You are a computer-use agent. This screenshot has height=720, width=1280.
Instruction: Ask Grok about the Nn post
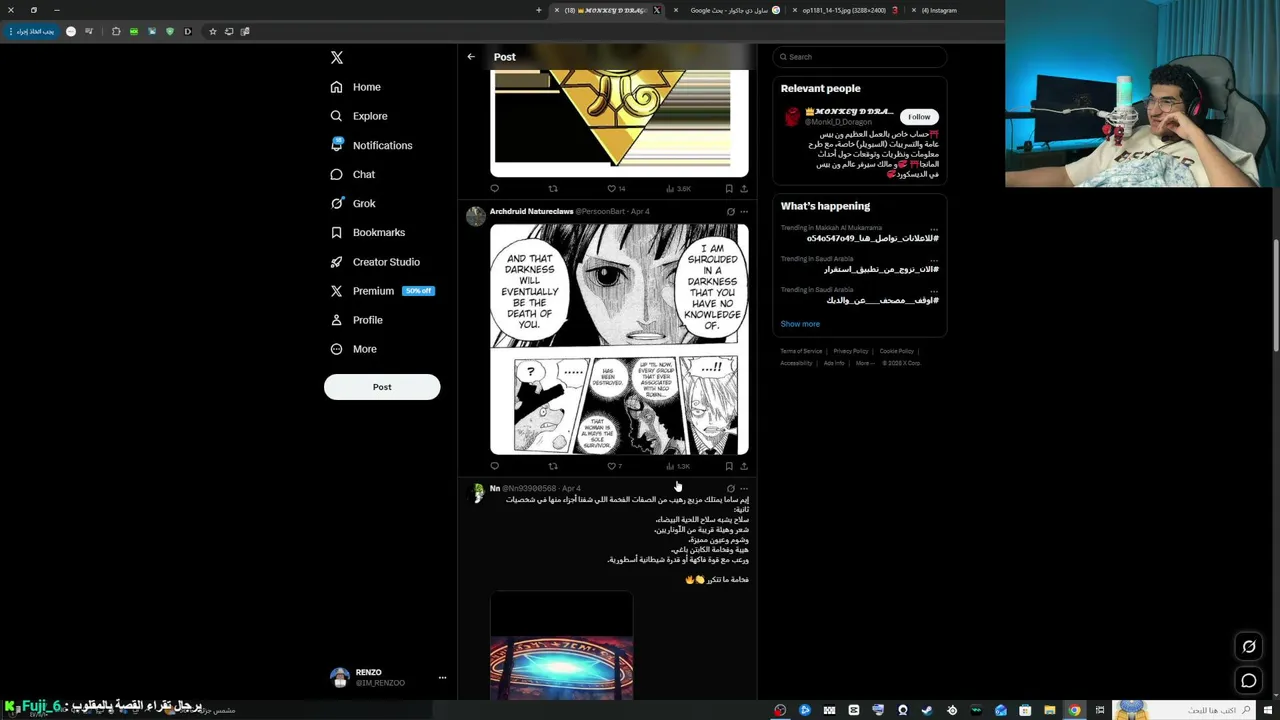pyautogui.click(x=730, y=489)
